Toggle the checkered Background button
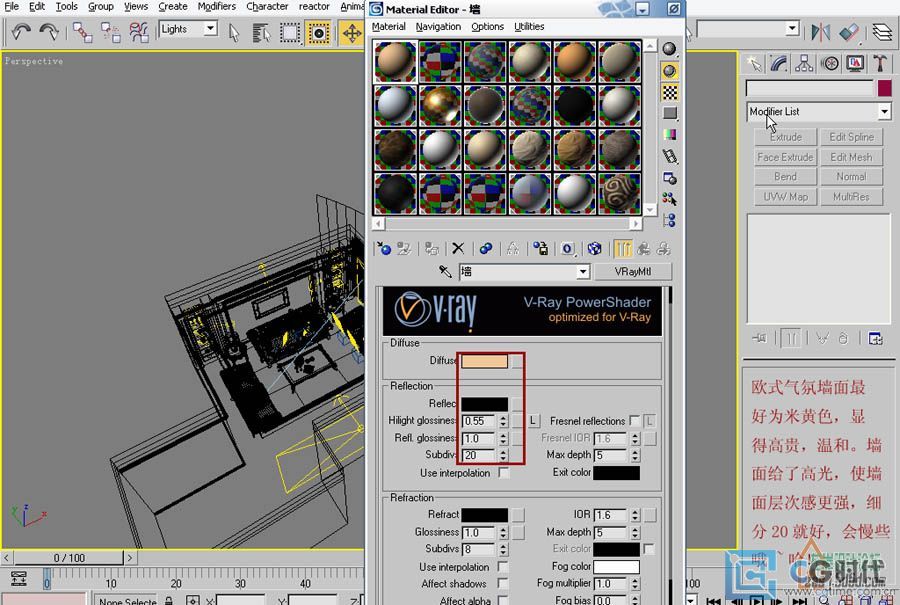This screenshot has height=605, width=900. (x=669, y=92)
